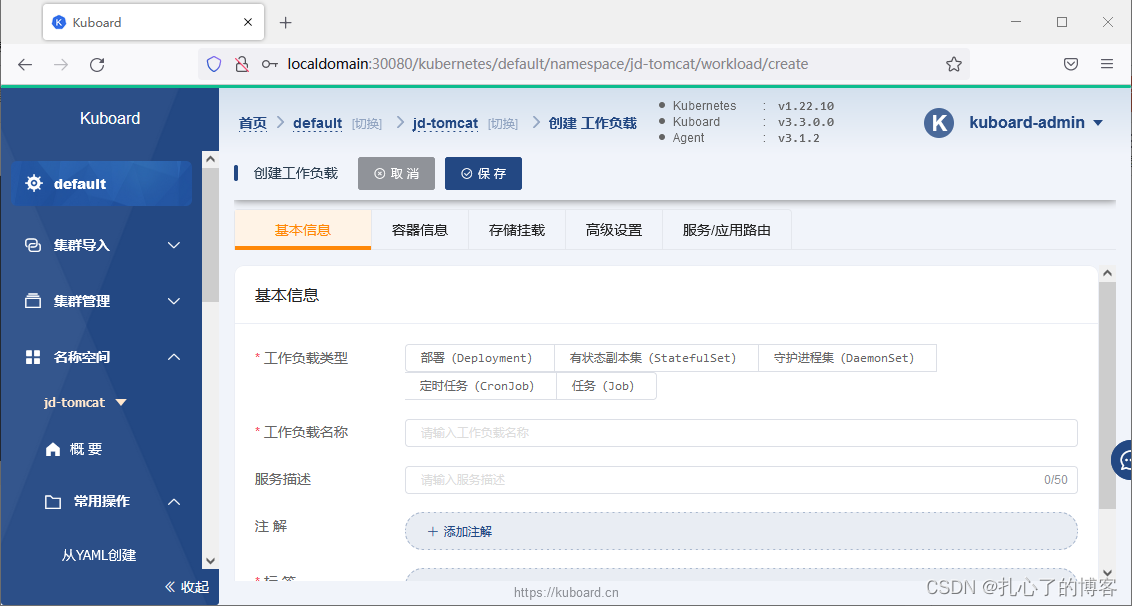The image size is (1132, 606).
Task: Open the jd-tomcat namespace dropdown arrow
Action: 120,402
